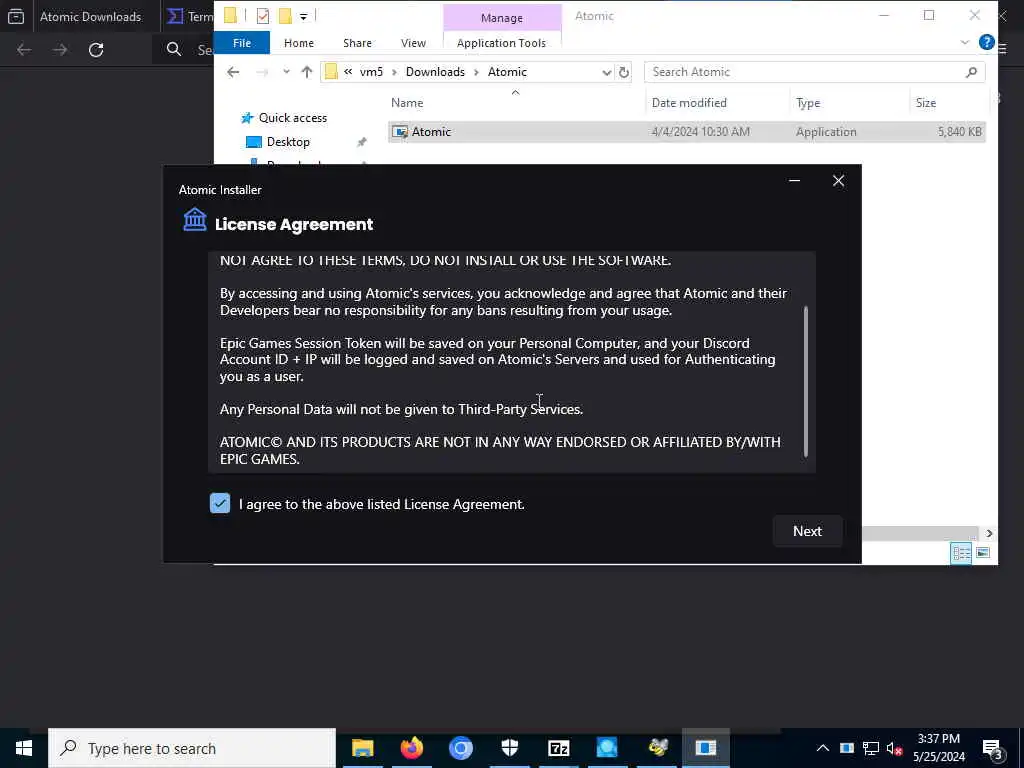Switch to the Home ribbon tab
1024x768 pixels.
pos(298,43)
